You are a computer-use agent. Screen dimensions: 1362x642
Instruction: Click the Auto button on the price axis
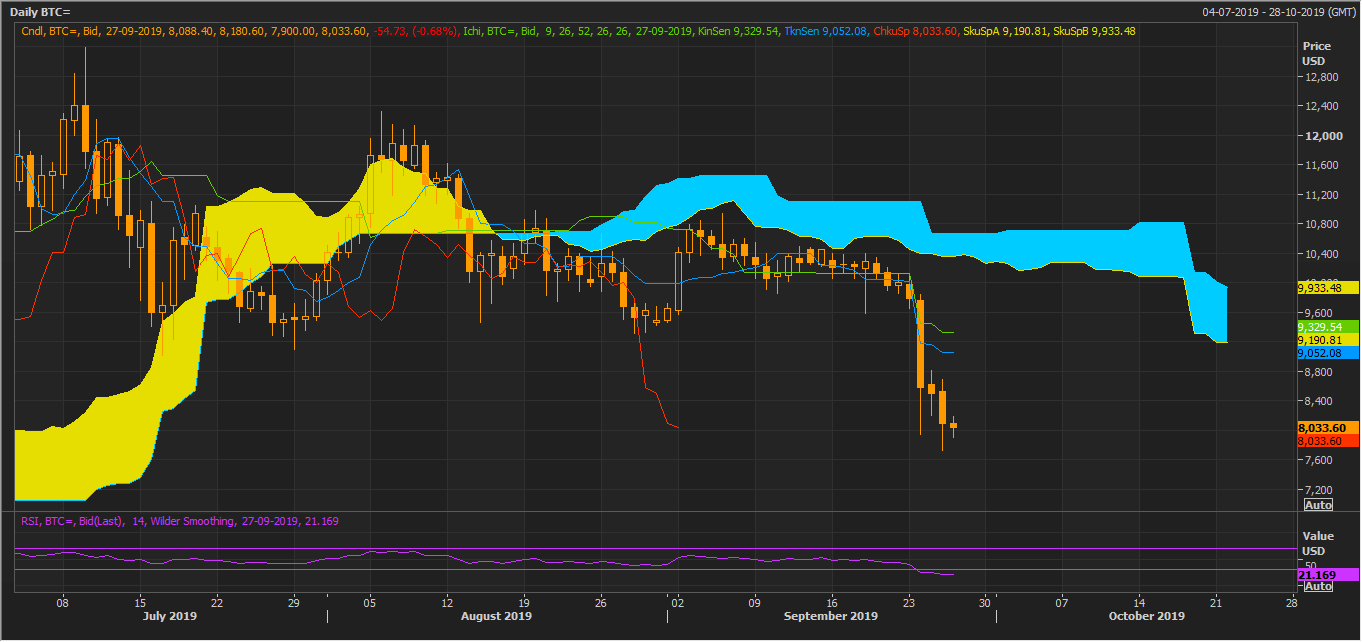point(1318,505)
